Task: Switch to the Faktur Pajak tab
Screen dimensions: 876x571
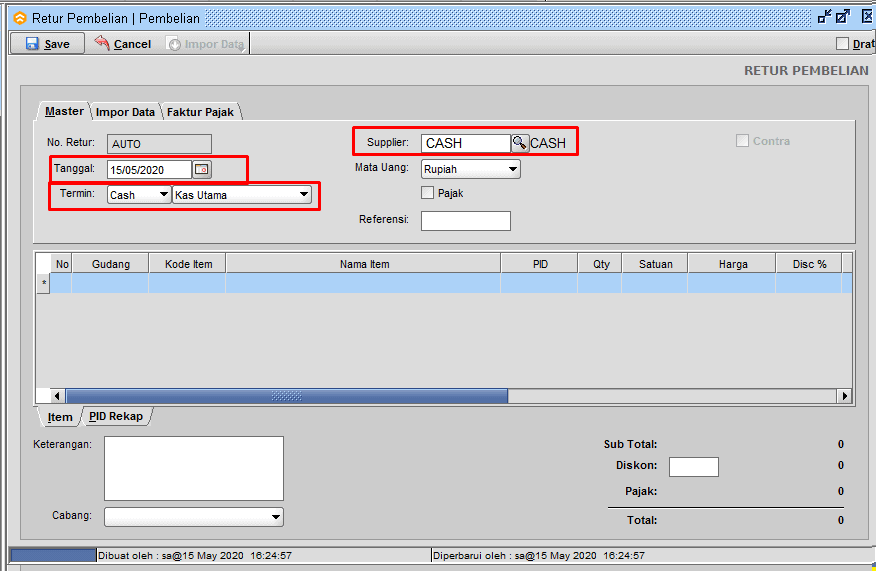Action: [x=200, y=112]
